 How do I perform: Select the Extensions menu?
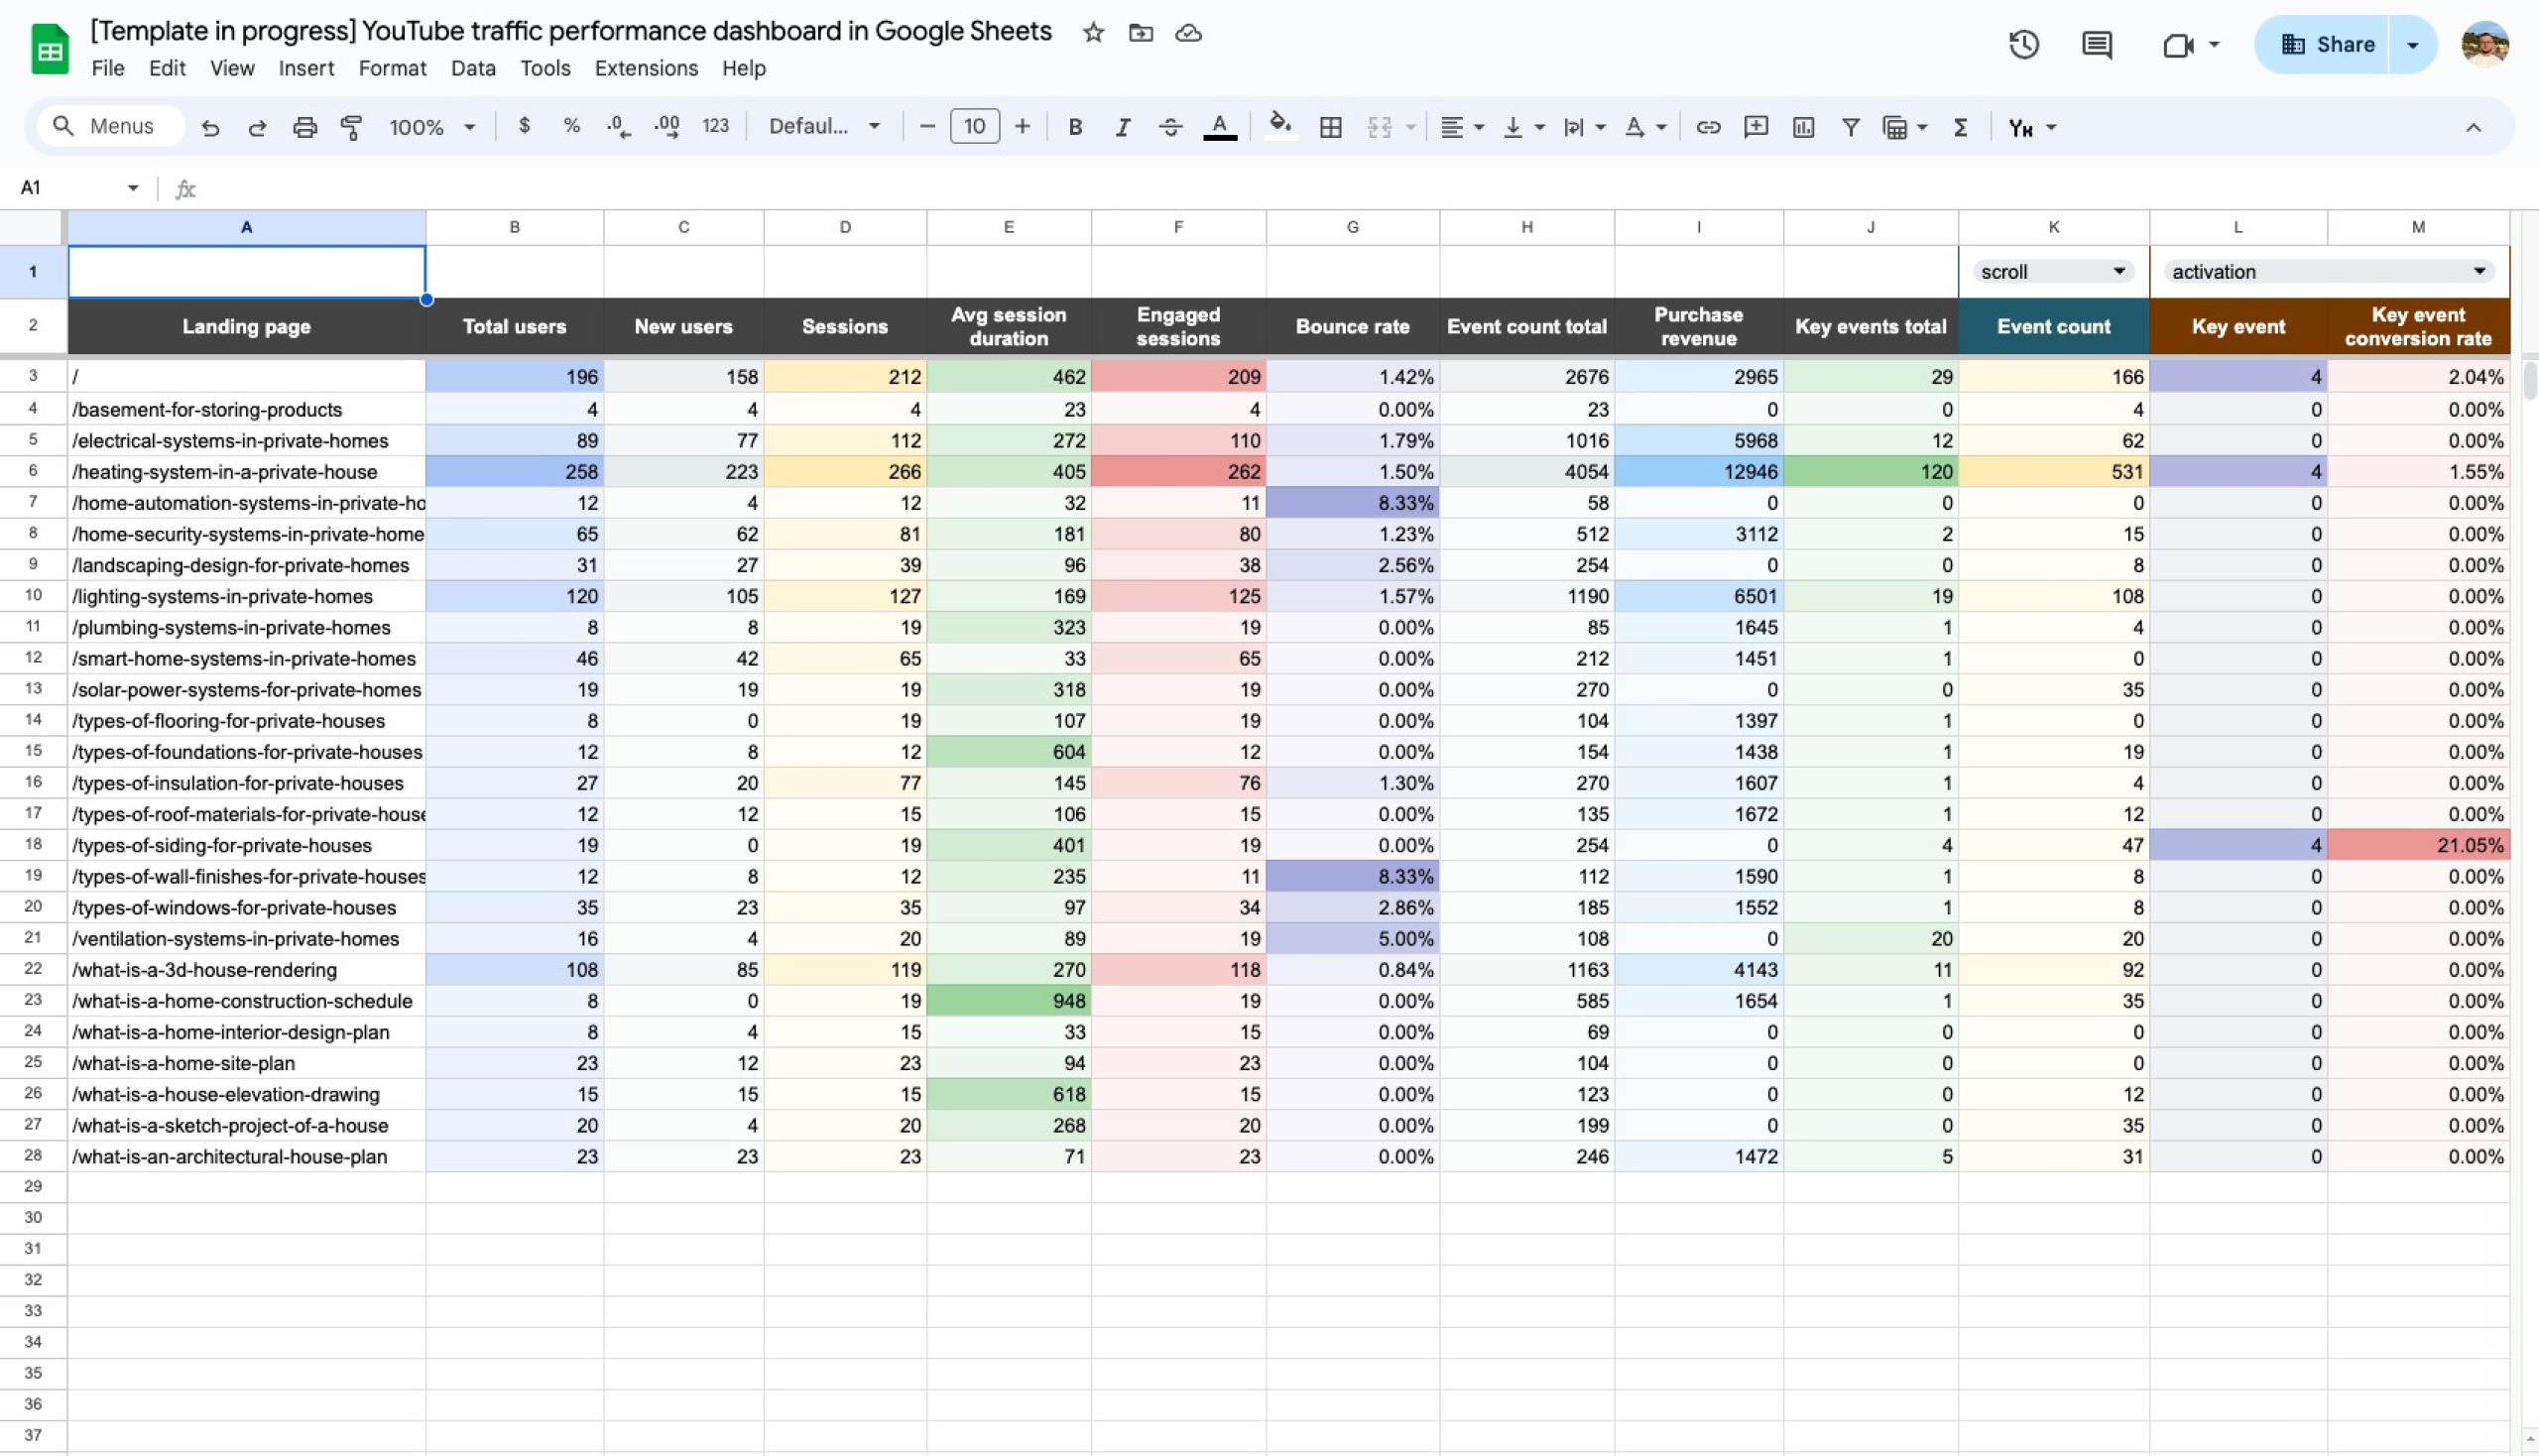[x=644, y=68]
